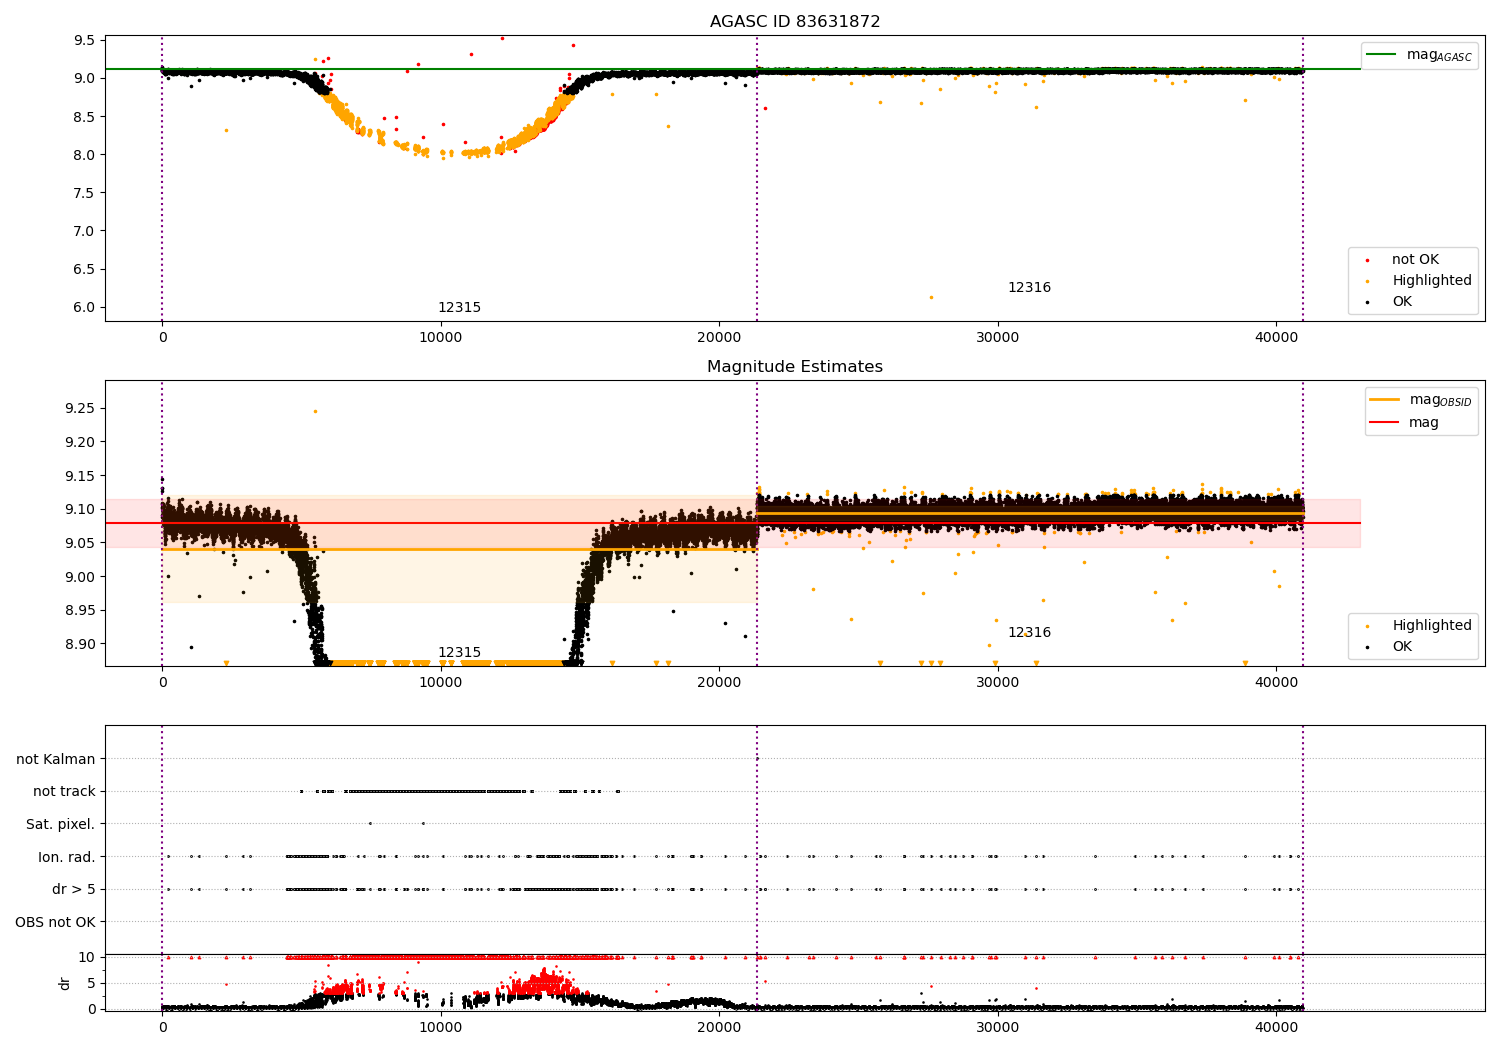Click the 'Magnitude Estimates' plot title
The height and width of the screenshot is (1050, 1500).
coord(795,367)
